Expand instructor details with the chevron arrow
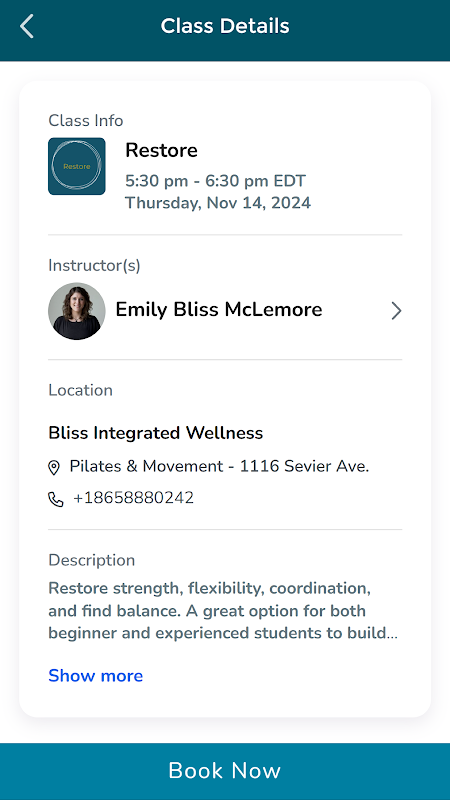 [x=396, y=311]
